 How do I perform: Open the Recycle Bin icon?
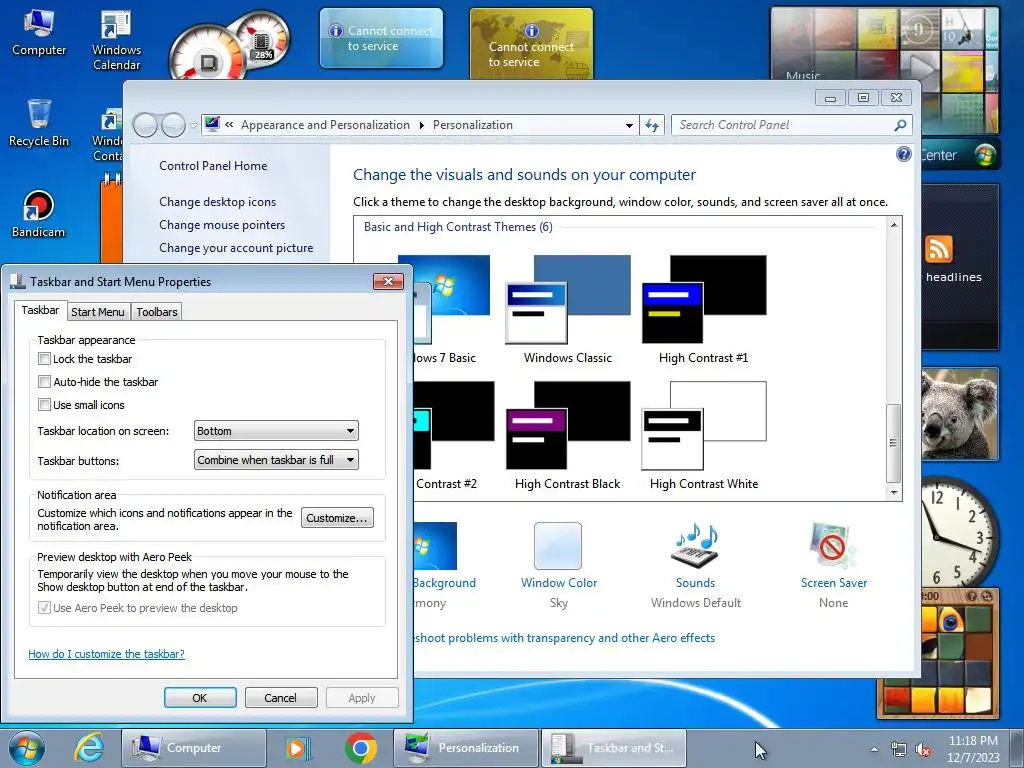point(39,123)
